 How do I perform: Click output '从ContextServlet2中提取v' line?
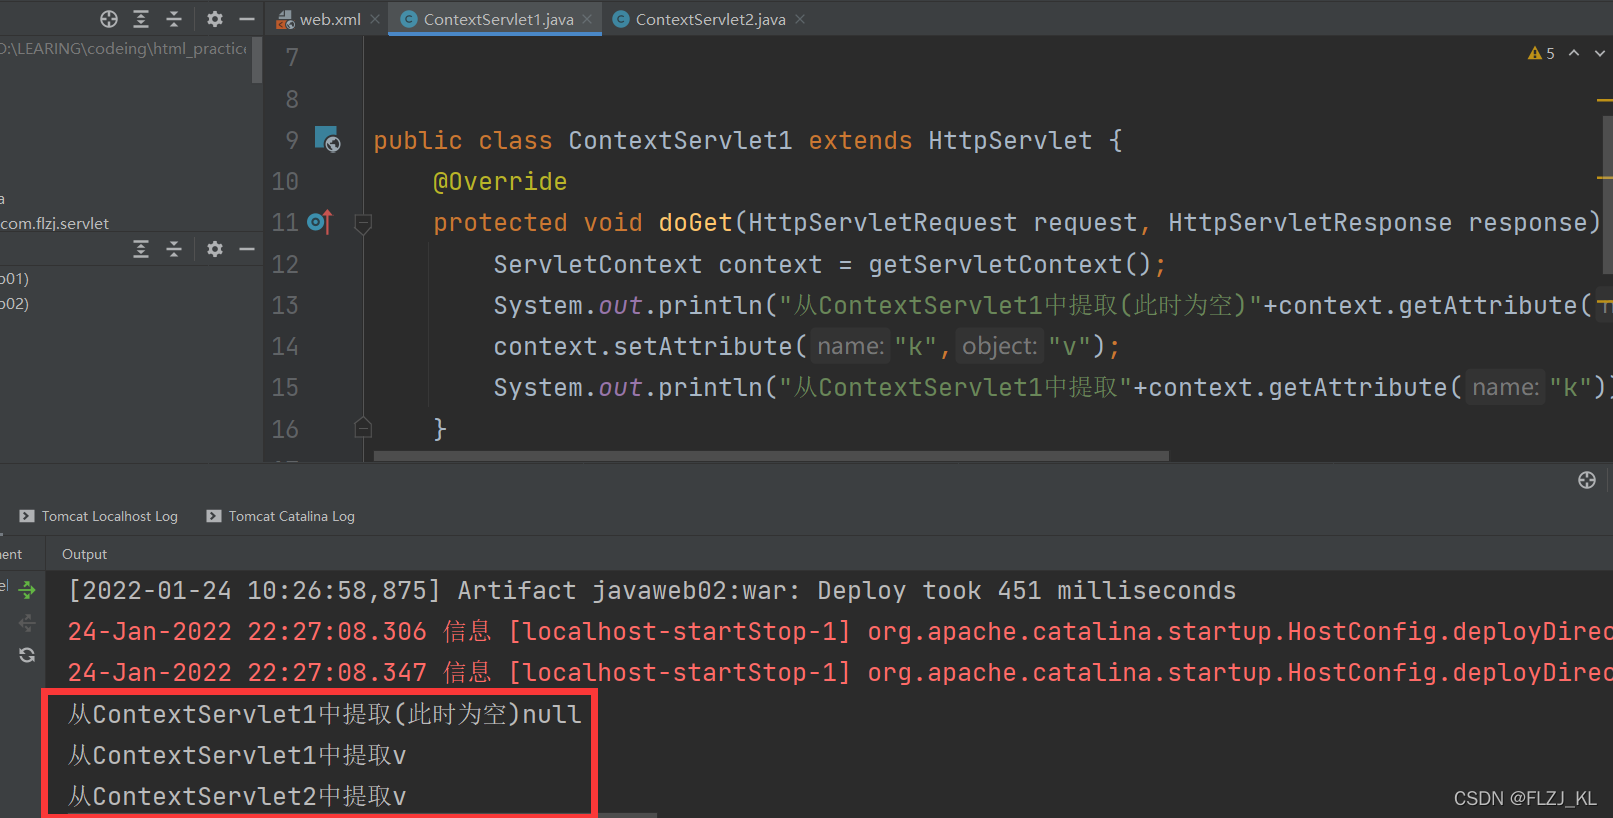237,796
